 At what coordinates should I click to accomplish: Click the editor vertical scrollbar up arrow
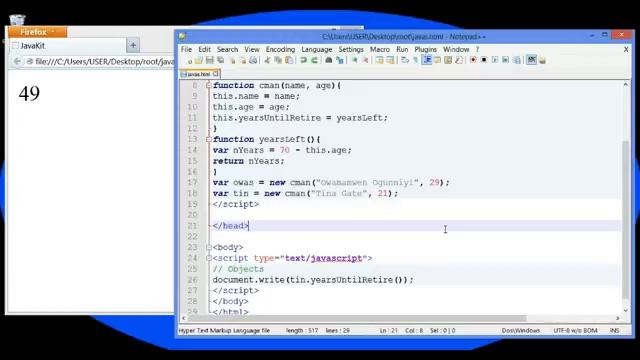coord(625,84)
